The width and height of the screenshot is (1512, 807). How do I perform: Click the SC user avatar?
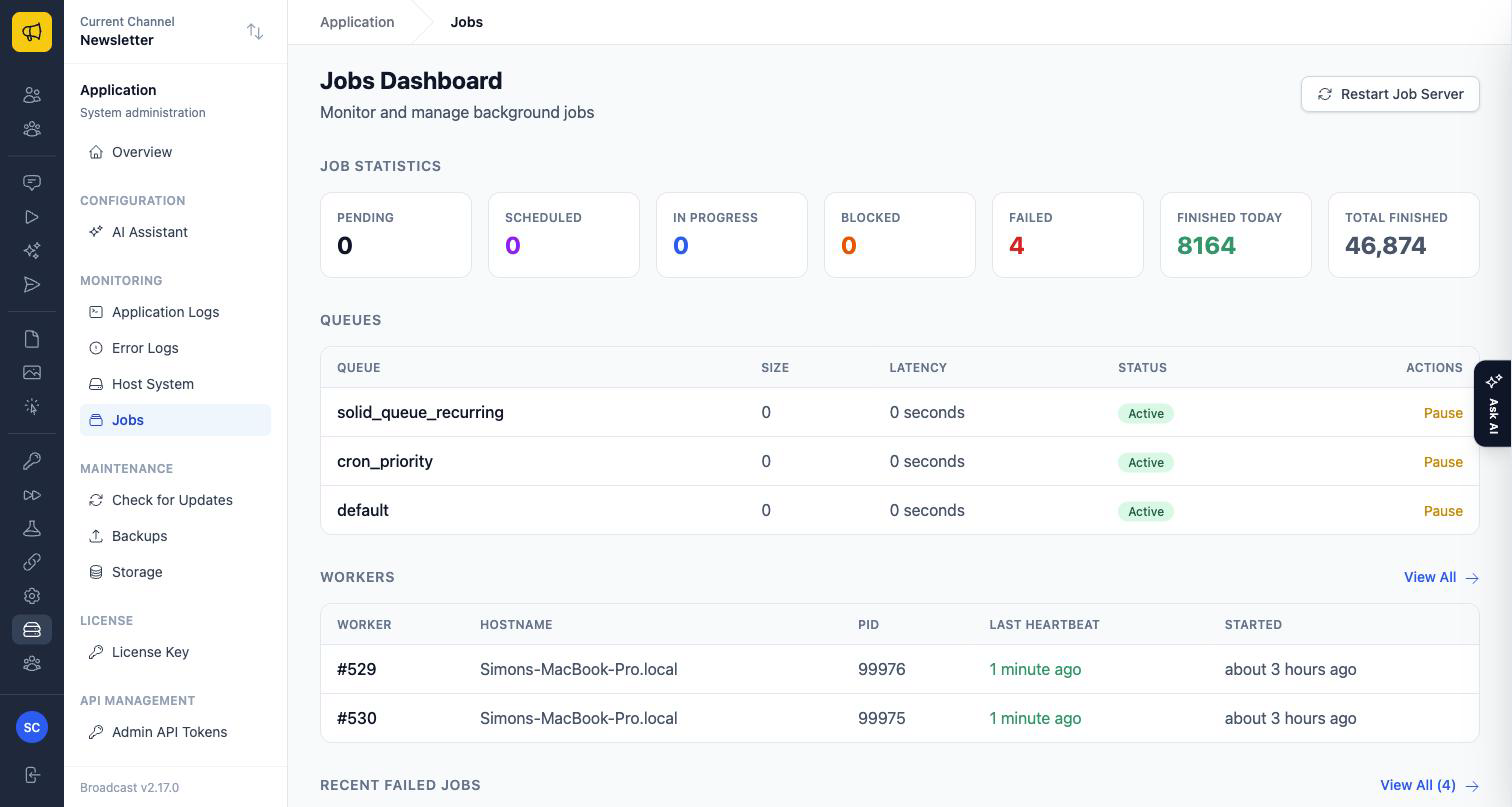32,727
